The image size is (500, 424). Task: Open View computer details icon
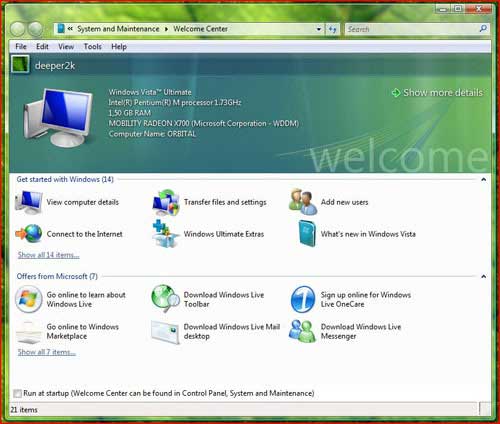[x=29, y=202]
